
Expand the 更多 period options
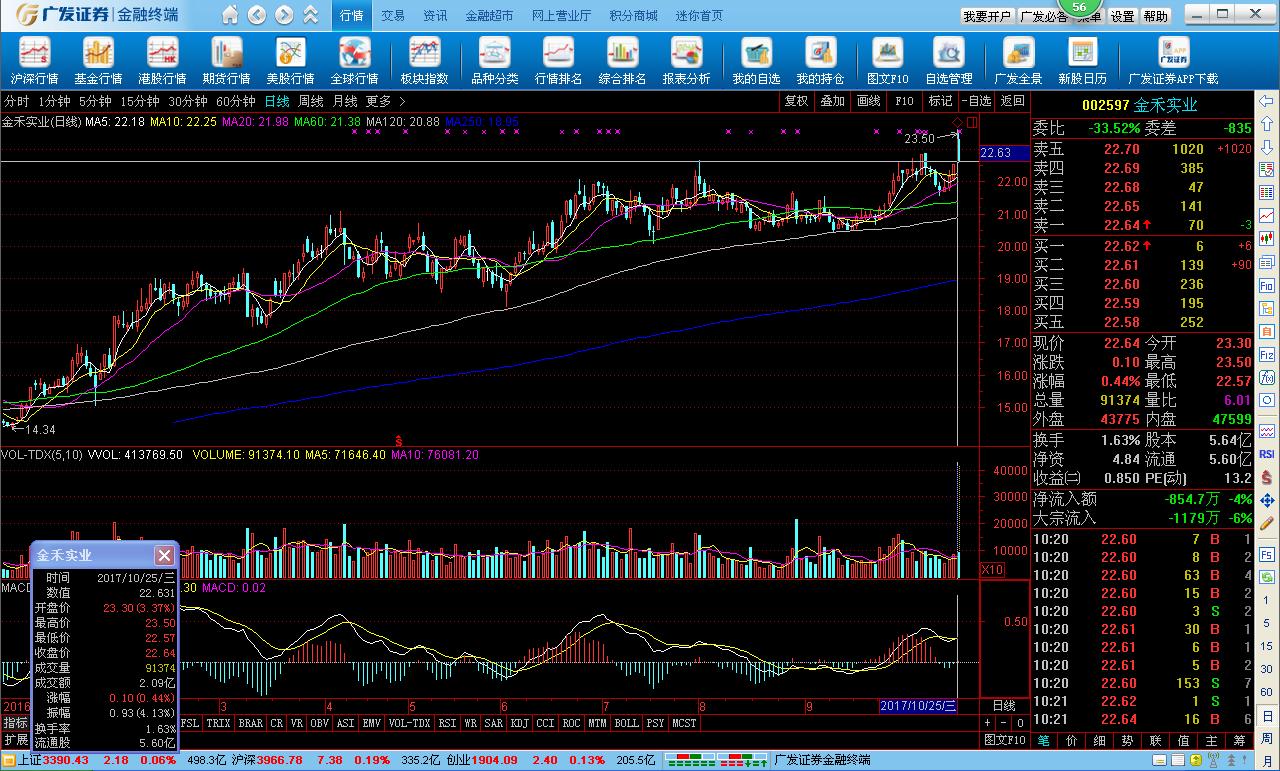386,101
